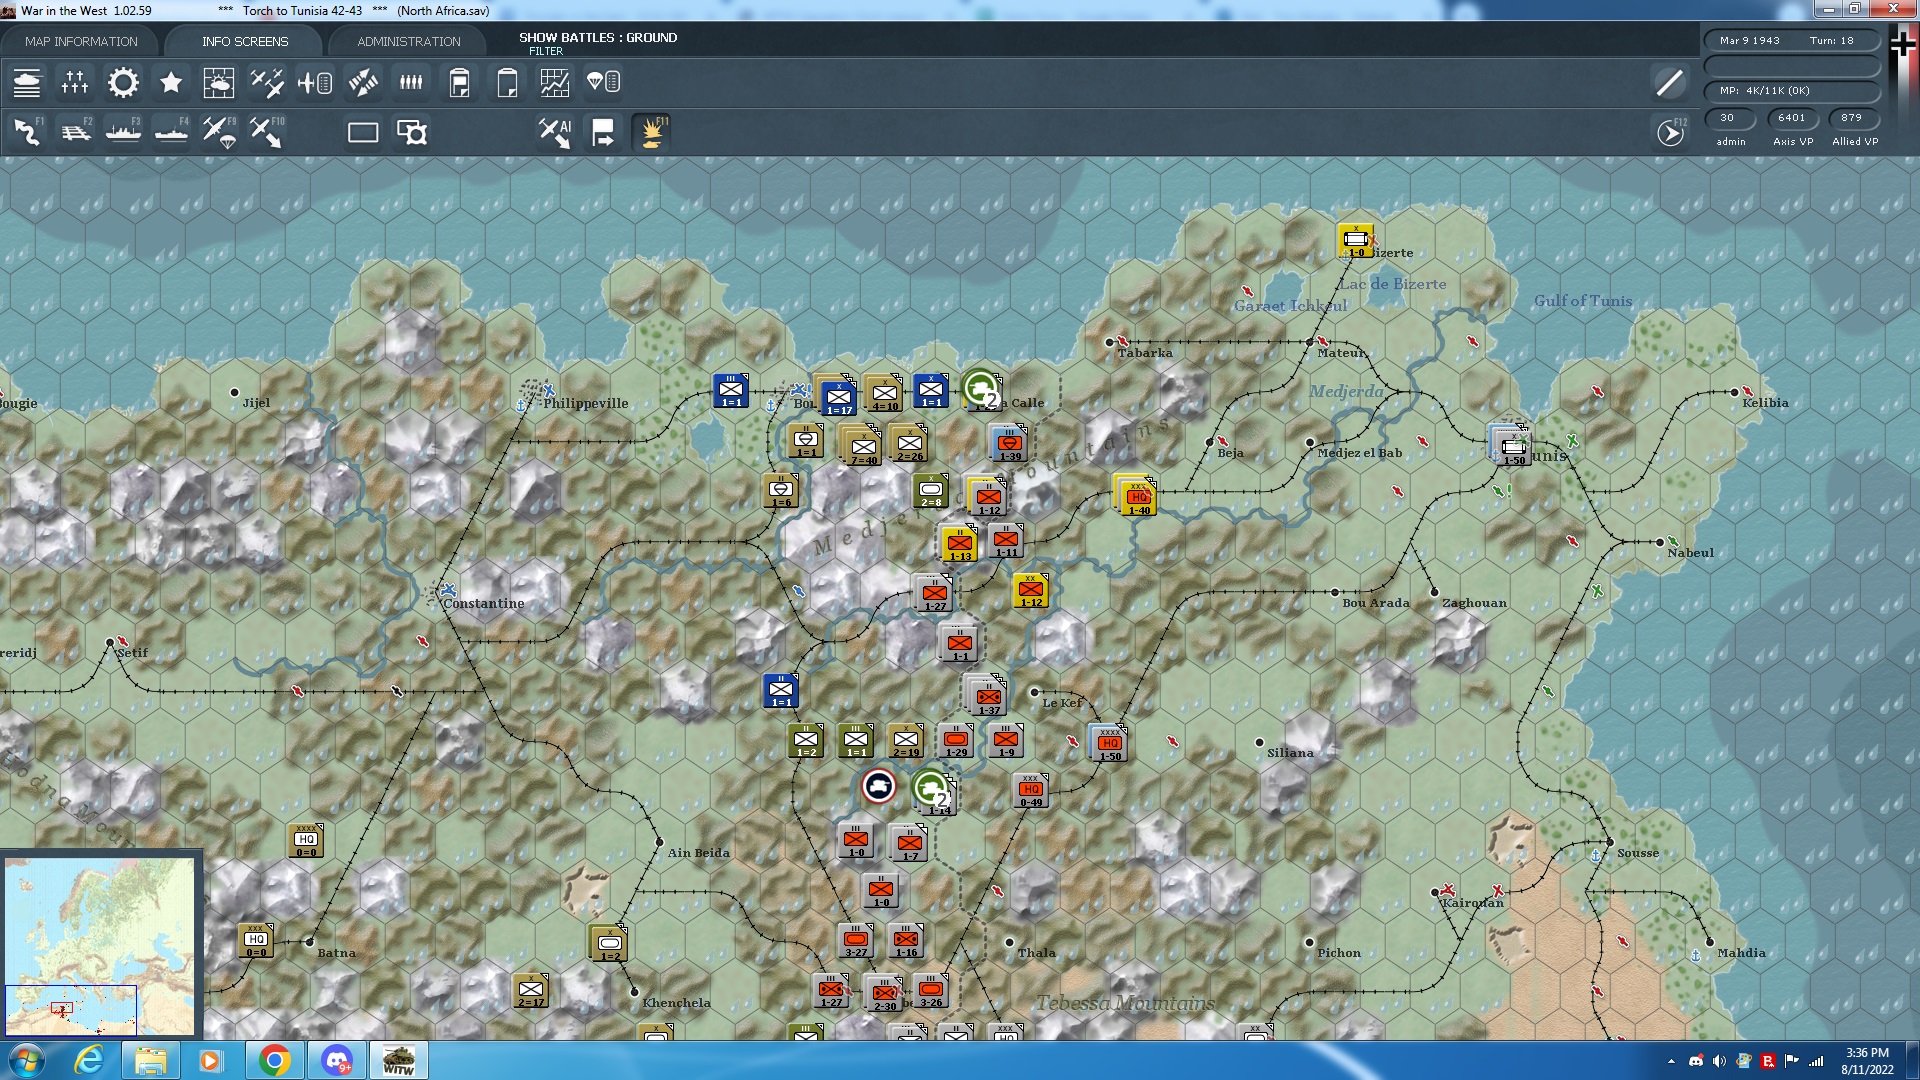
Task: Open the losses crosses screen icon
Action: 75,83
